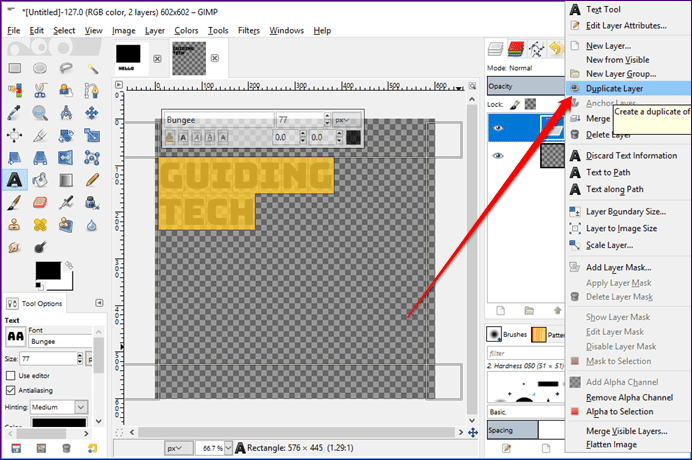Select the Flip tool
Image resolution: width=692 pixels, height=460 pixels.
(x=66, y=158)
